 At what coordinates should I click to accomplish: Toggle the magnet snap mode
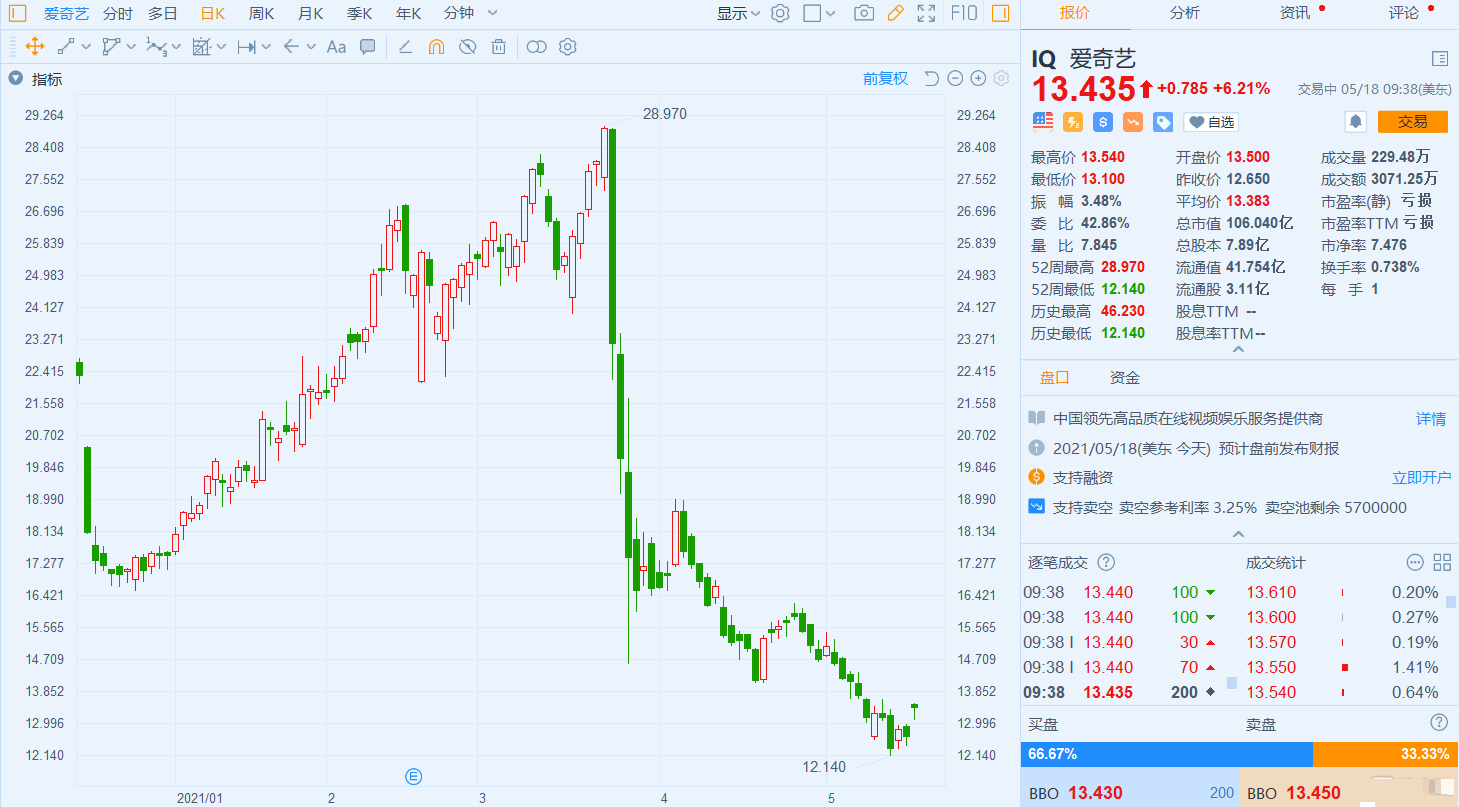click(436, 46)
